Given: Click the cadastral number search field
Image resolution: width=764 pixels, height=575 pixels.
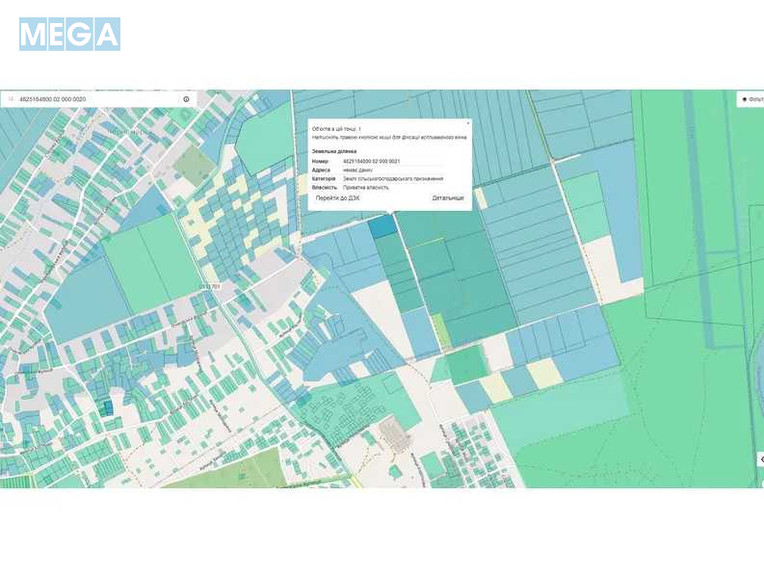Looking at the screenshot, I should point(90,99).
